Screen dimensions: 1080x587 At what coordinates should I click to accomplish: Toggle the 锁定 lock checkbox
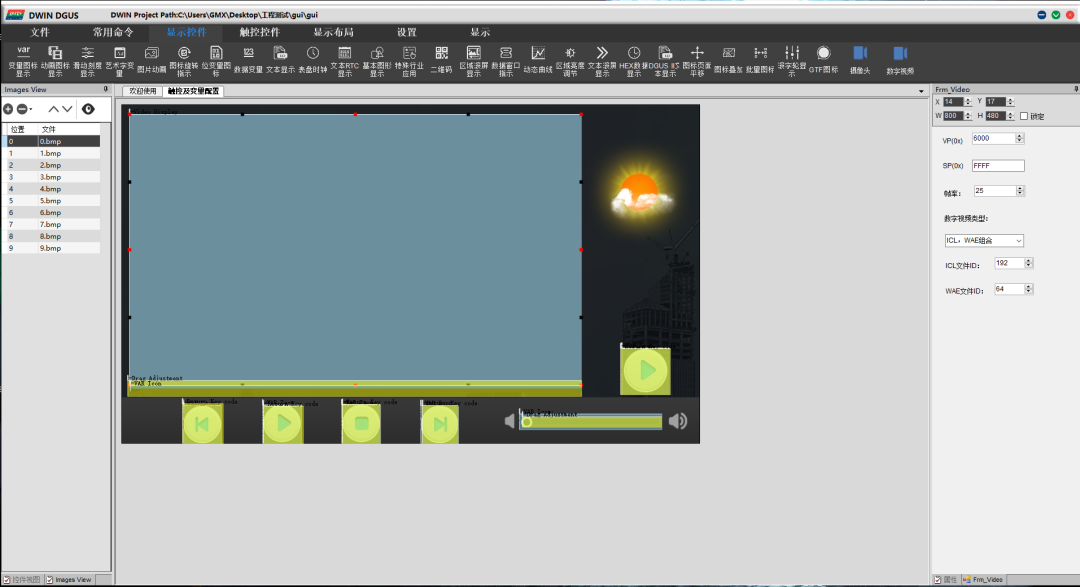point(1024,116)
